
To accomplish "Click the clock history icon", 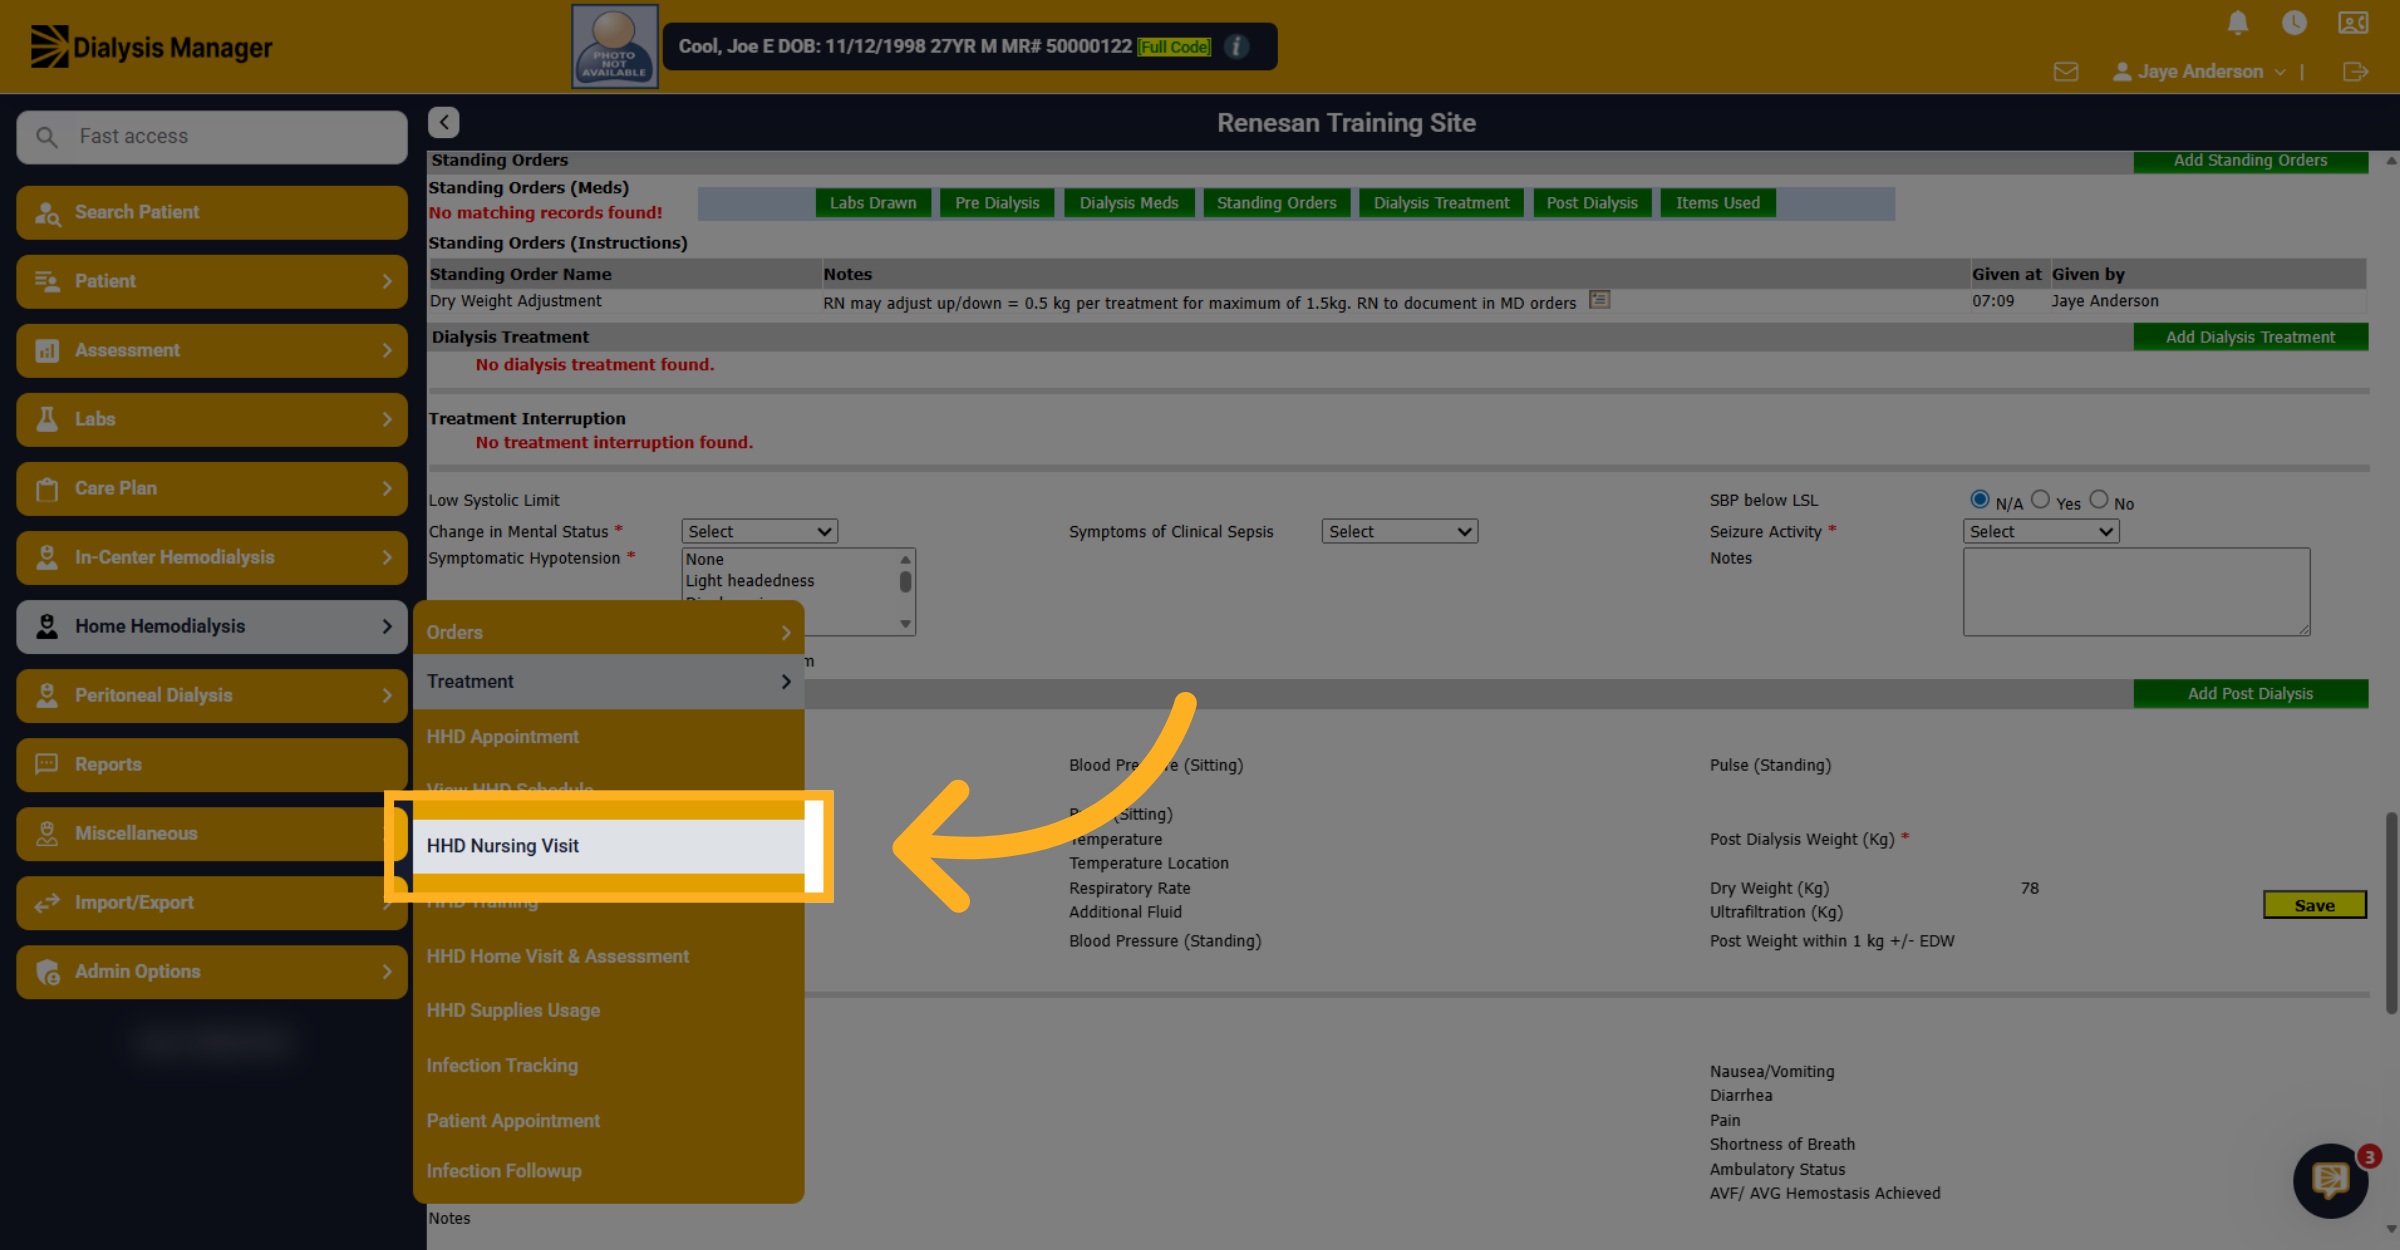I will click(x=2294, y=22).
